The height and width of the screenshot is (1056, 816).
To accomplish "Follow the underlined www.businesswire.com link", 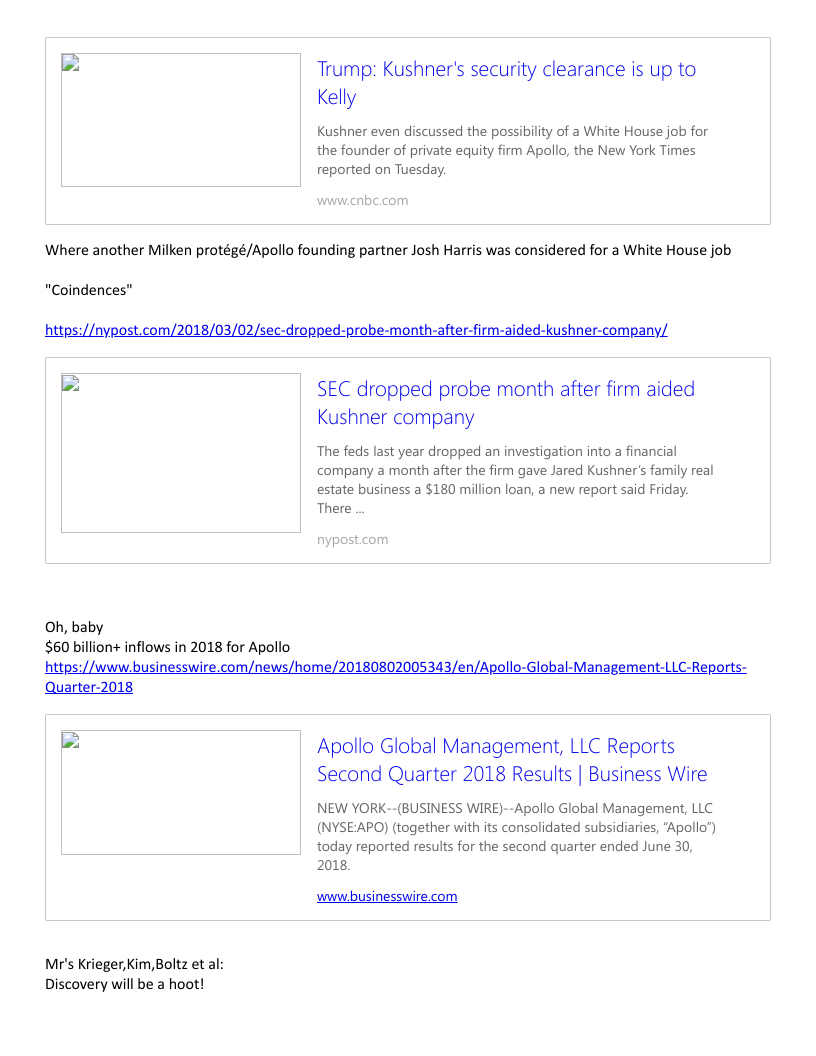I will pyautogui.click(x=387, y=897).
